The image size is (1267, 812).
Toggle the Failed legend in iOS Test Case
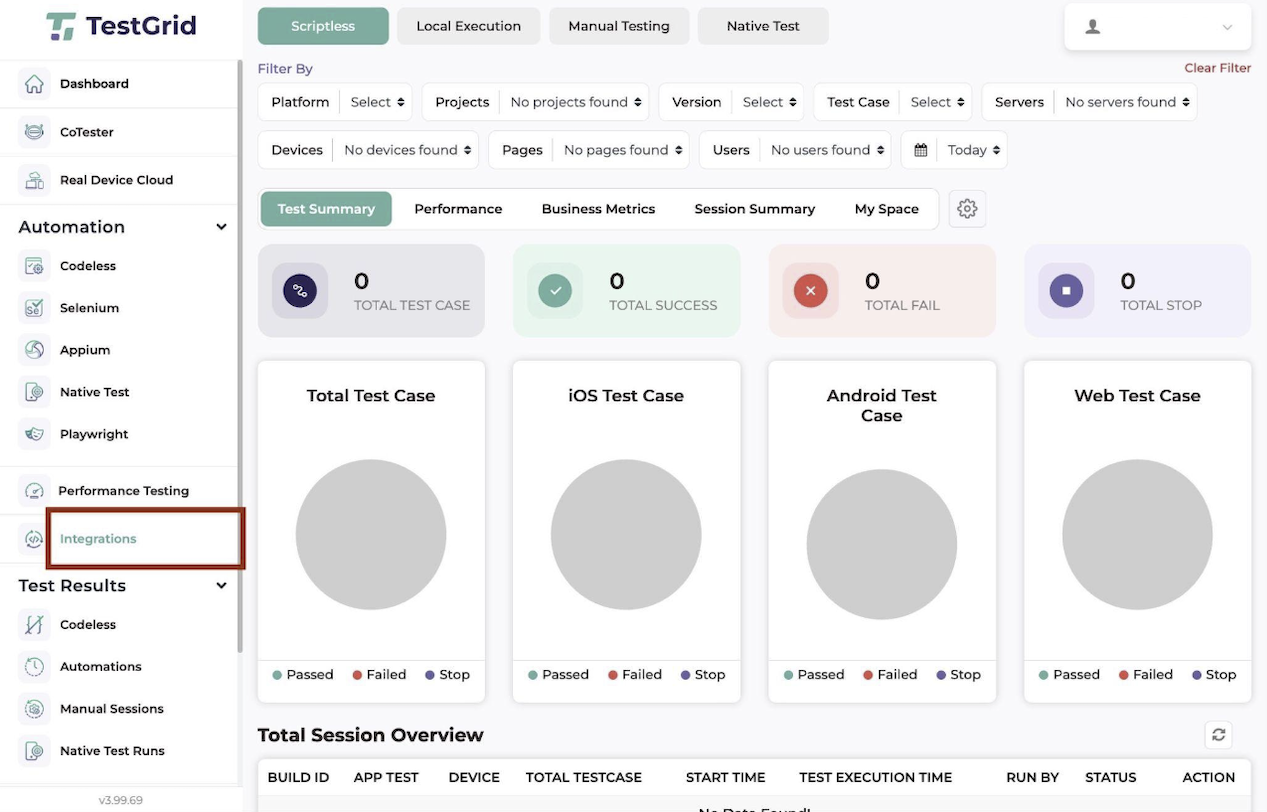(635, 675)
